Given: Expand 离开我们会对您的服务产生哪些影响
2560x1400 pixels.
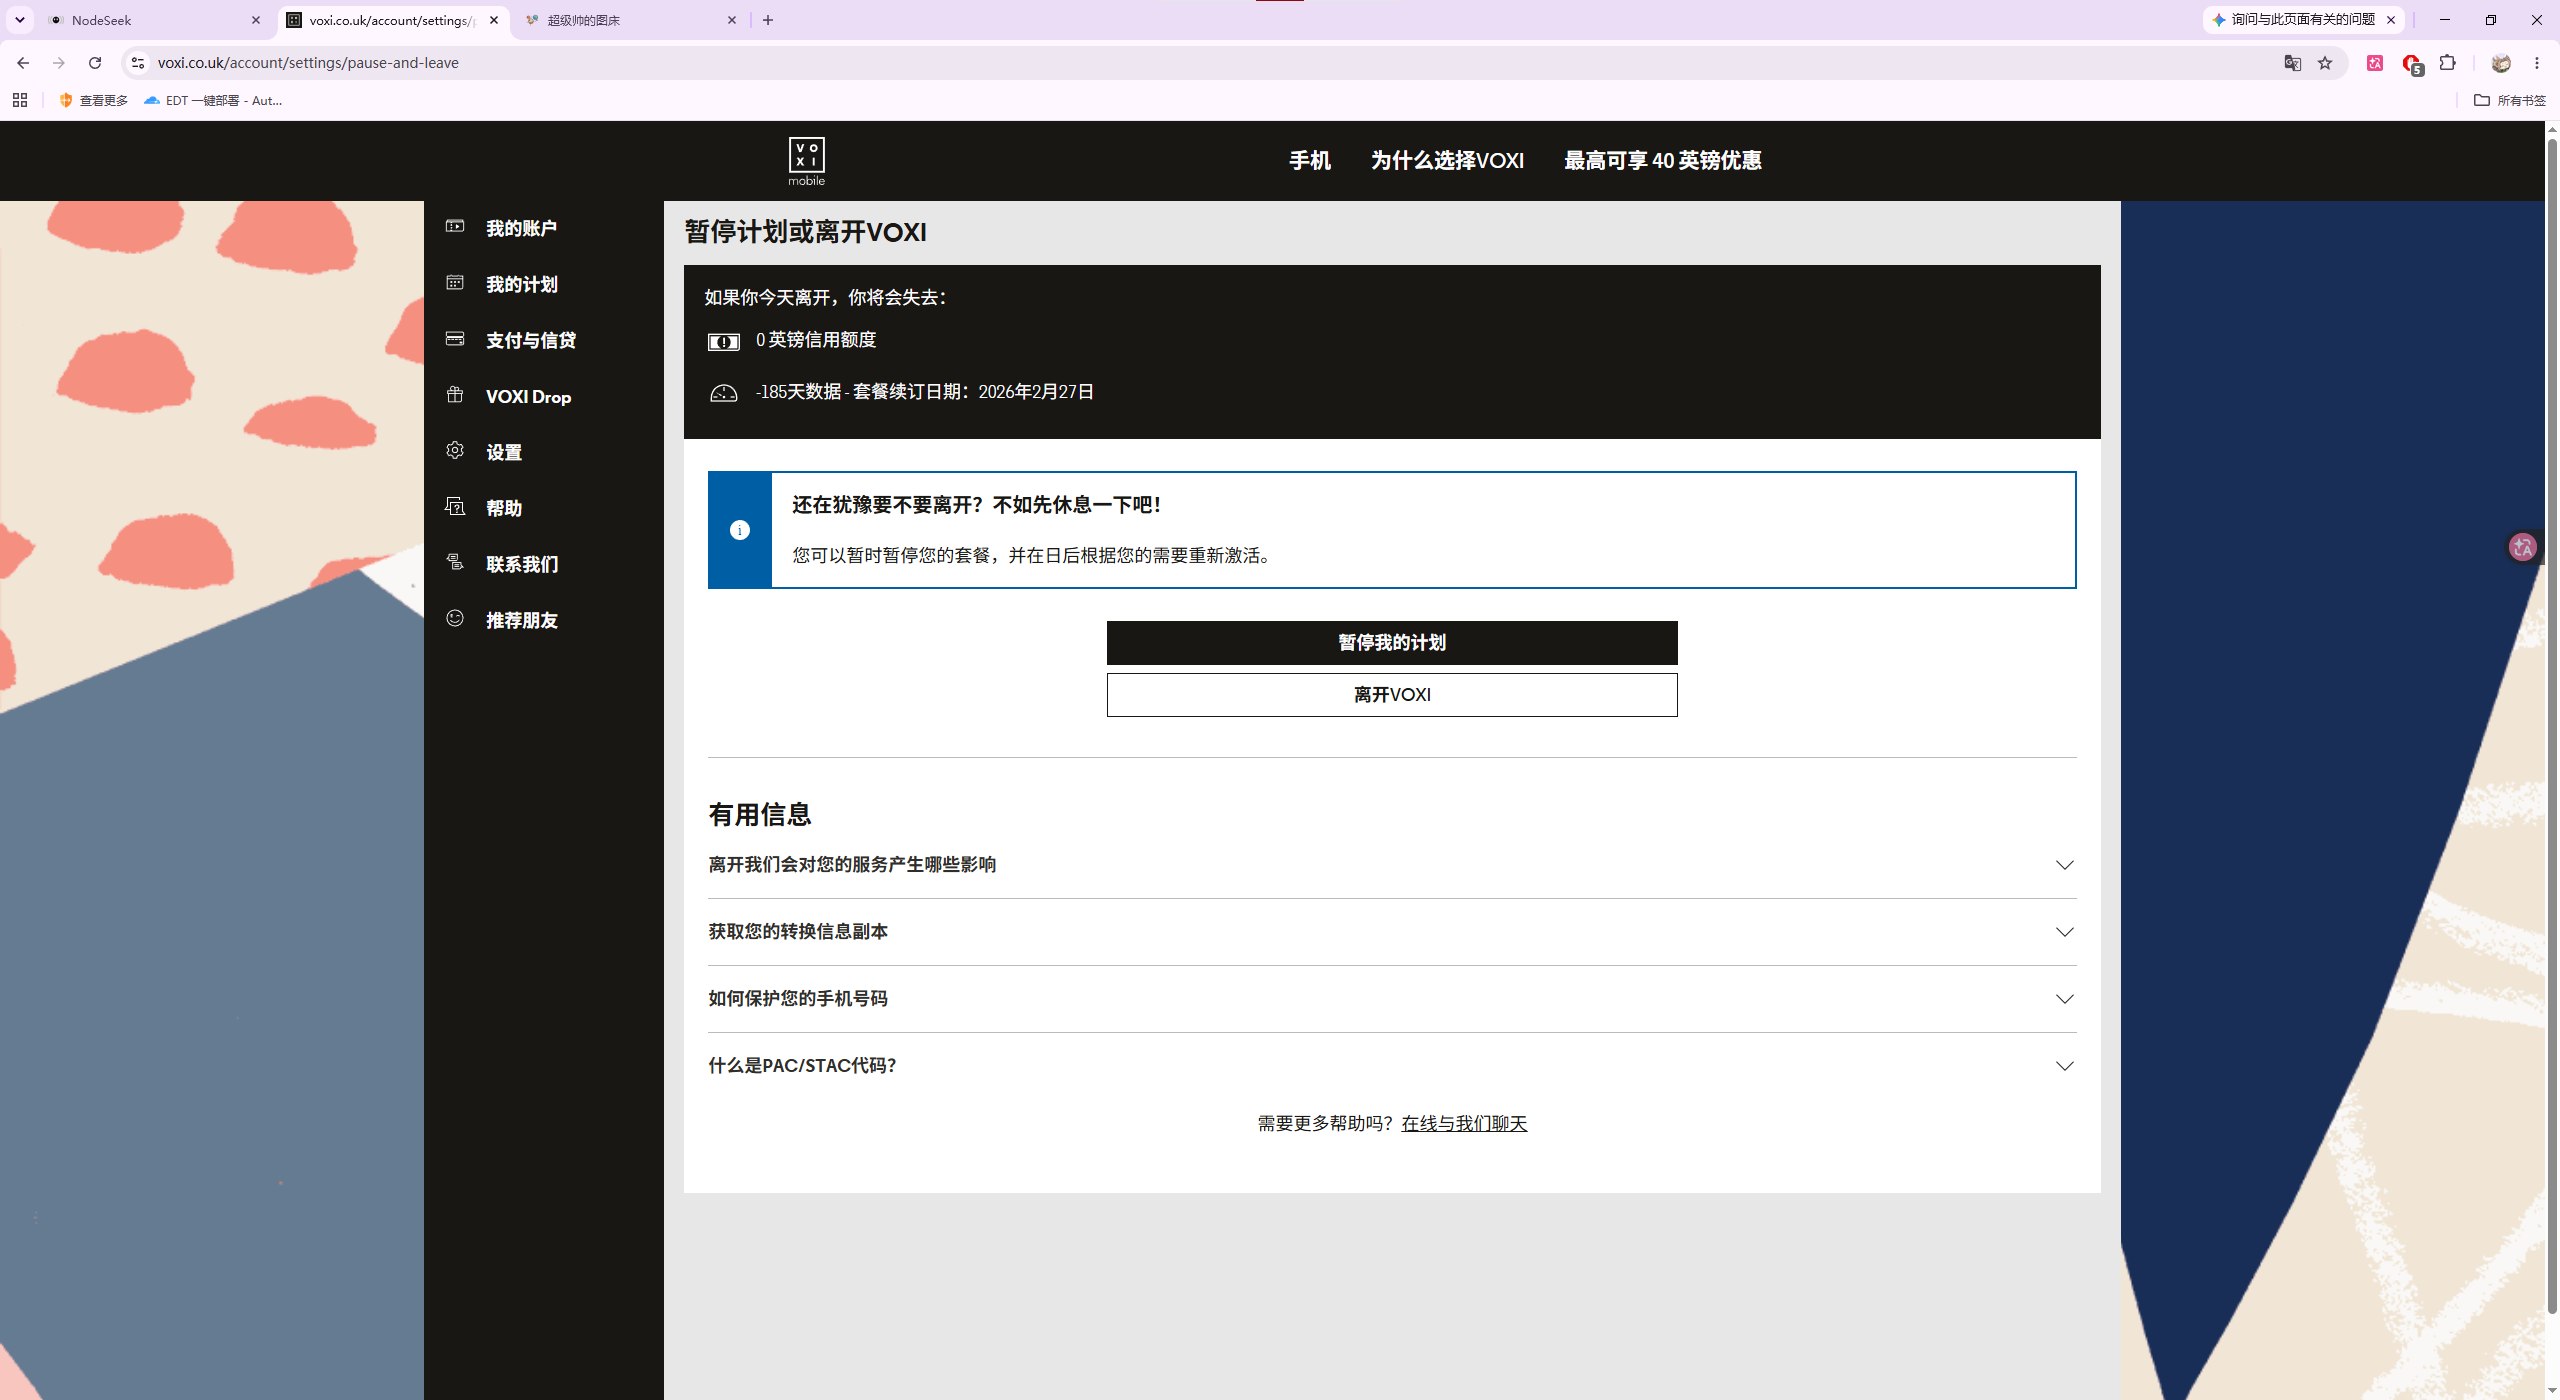Looking at the screenshot, I should [x=1392, y=865].
